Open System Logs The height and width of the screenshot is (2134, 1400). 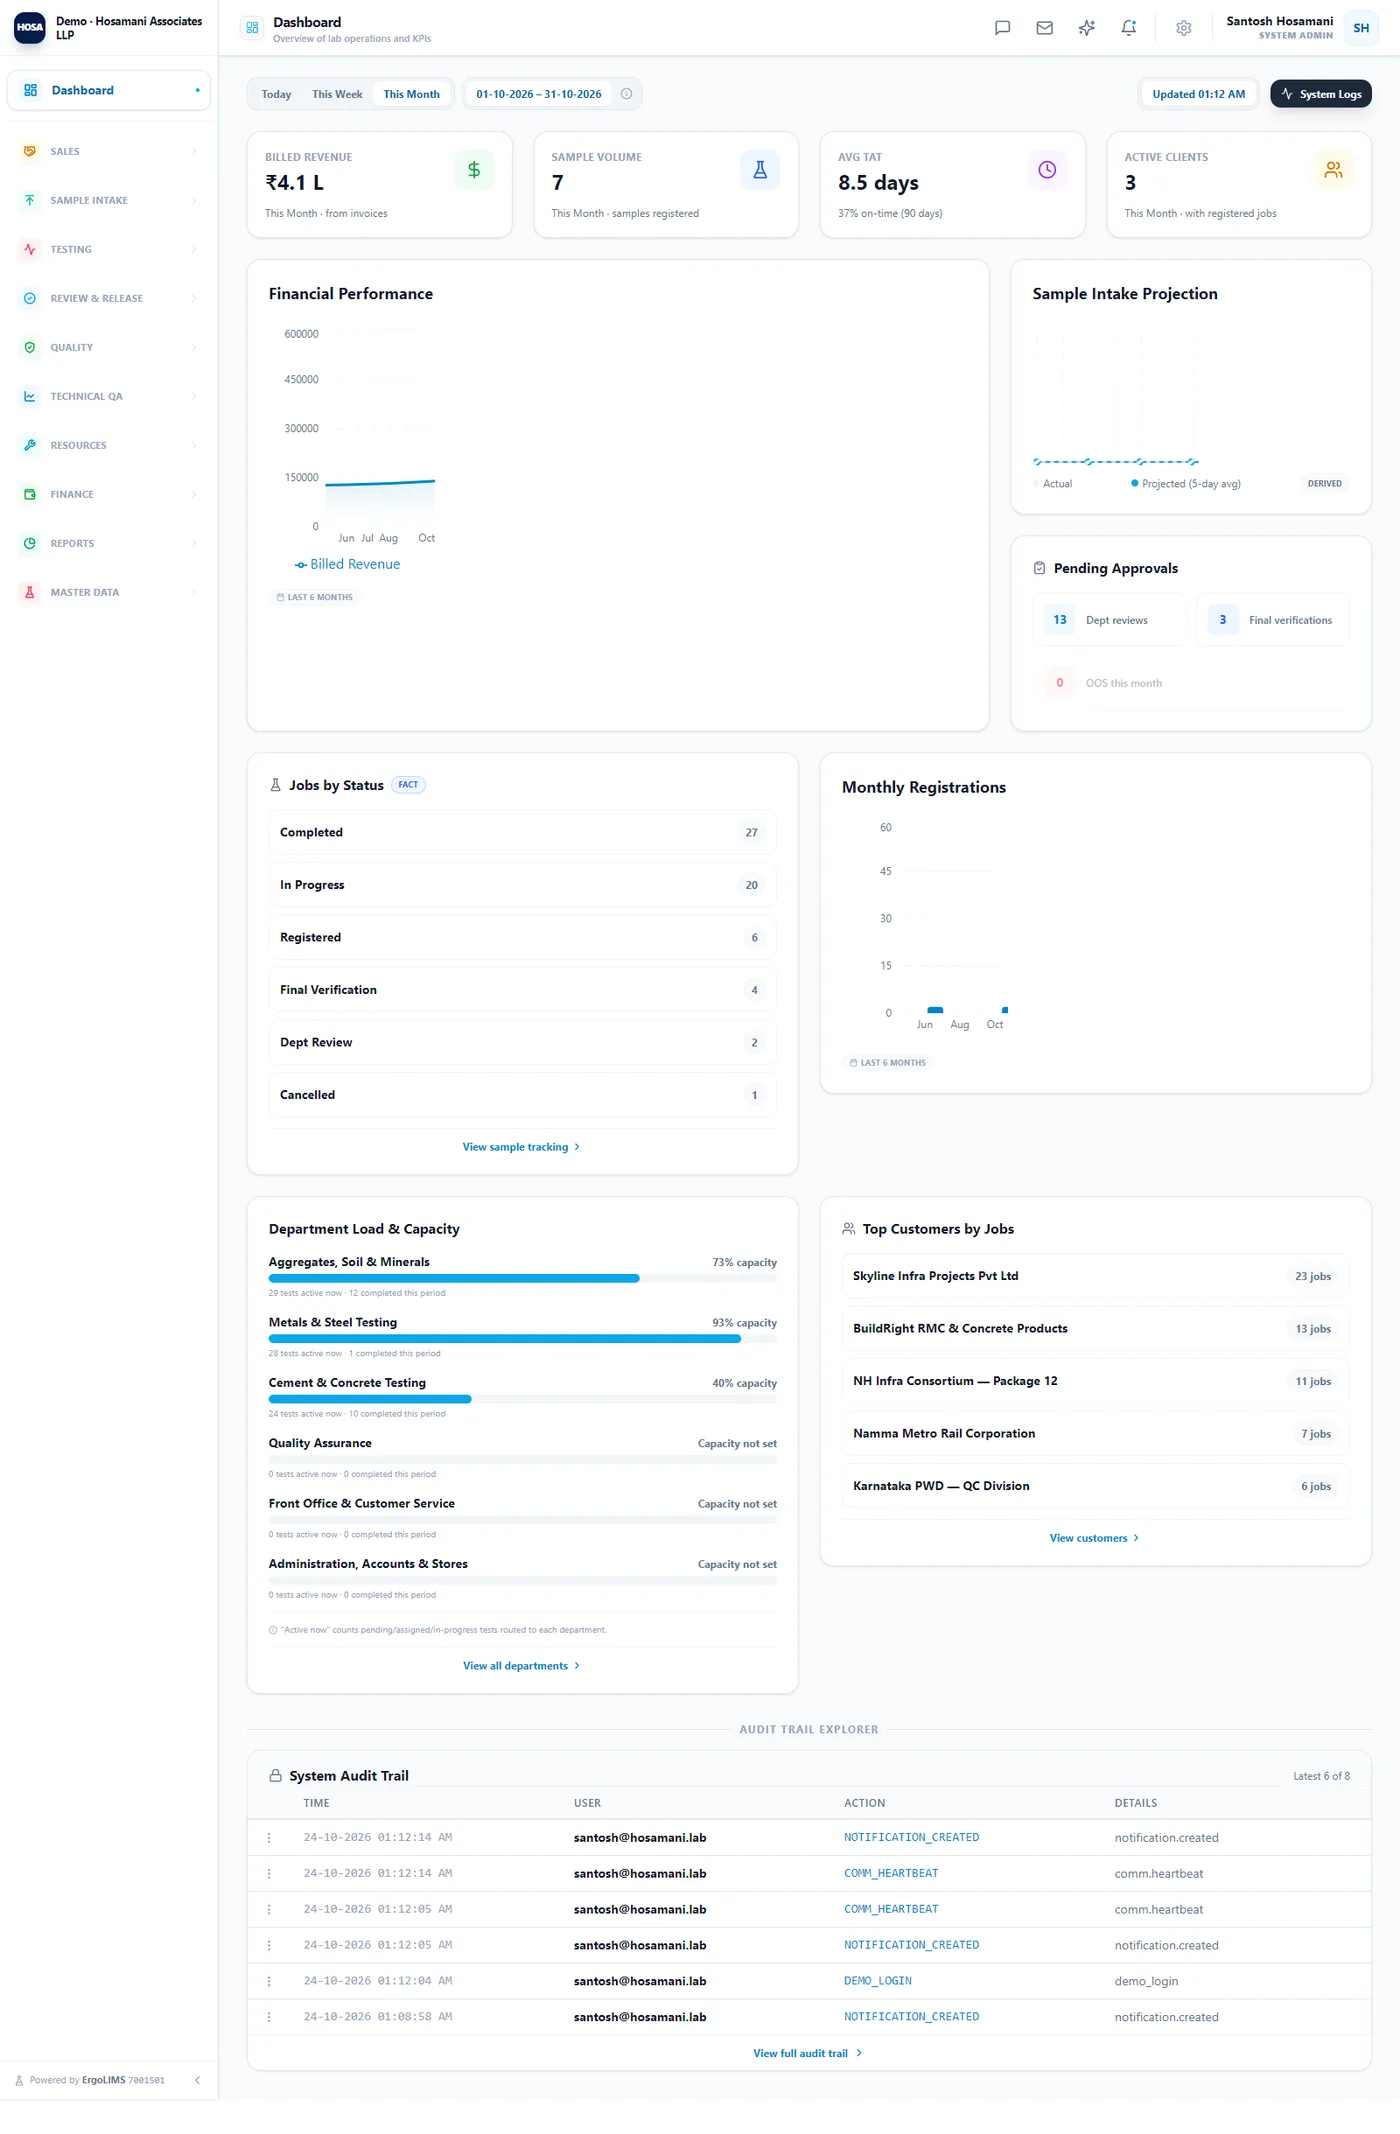pyautogui.click(x=1320, y=94)
